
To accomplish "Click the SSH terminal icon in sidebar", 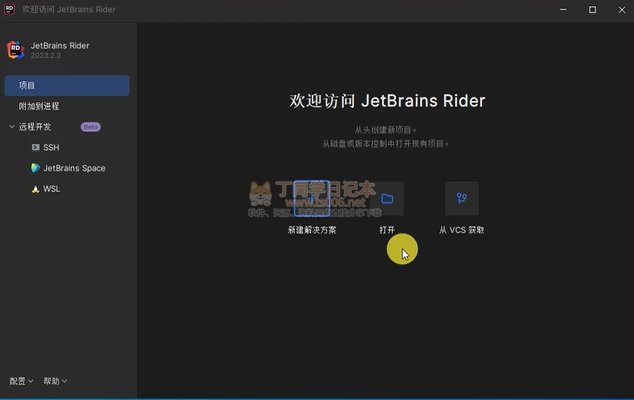I will coord(36,147).
